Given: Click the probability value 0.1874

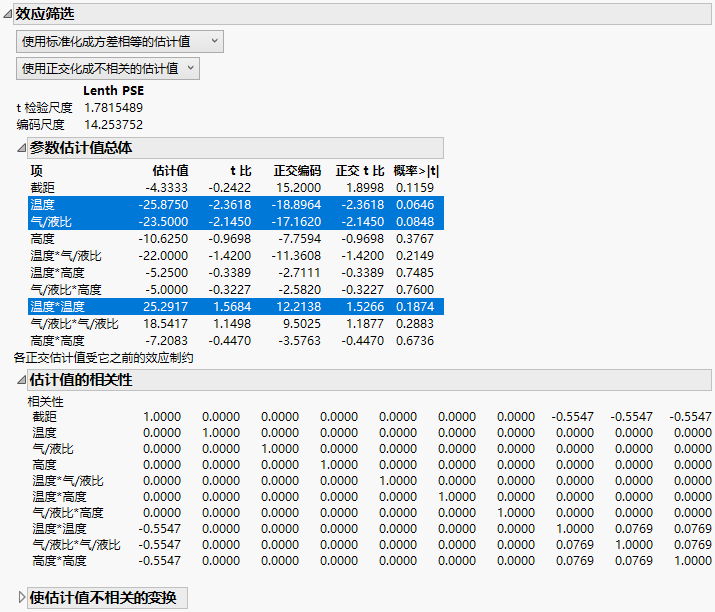Looking at the screenshot, I should 415,306.
